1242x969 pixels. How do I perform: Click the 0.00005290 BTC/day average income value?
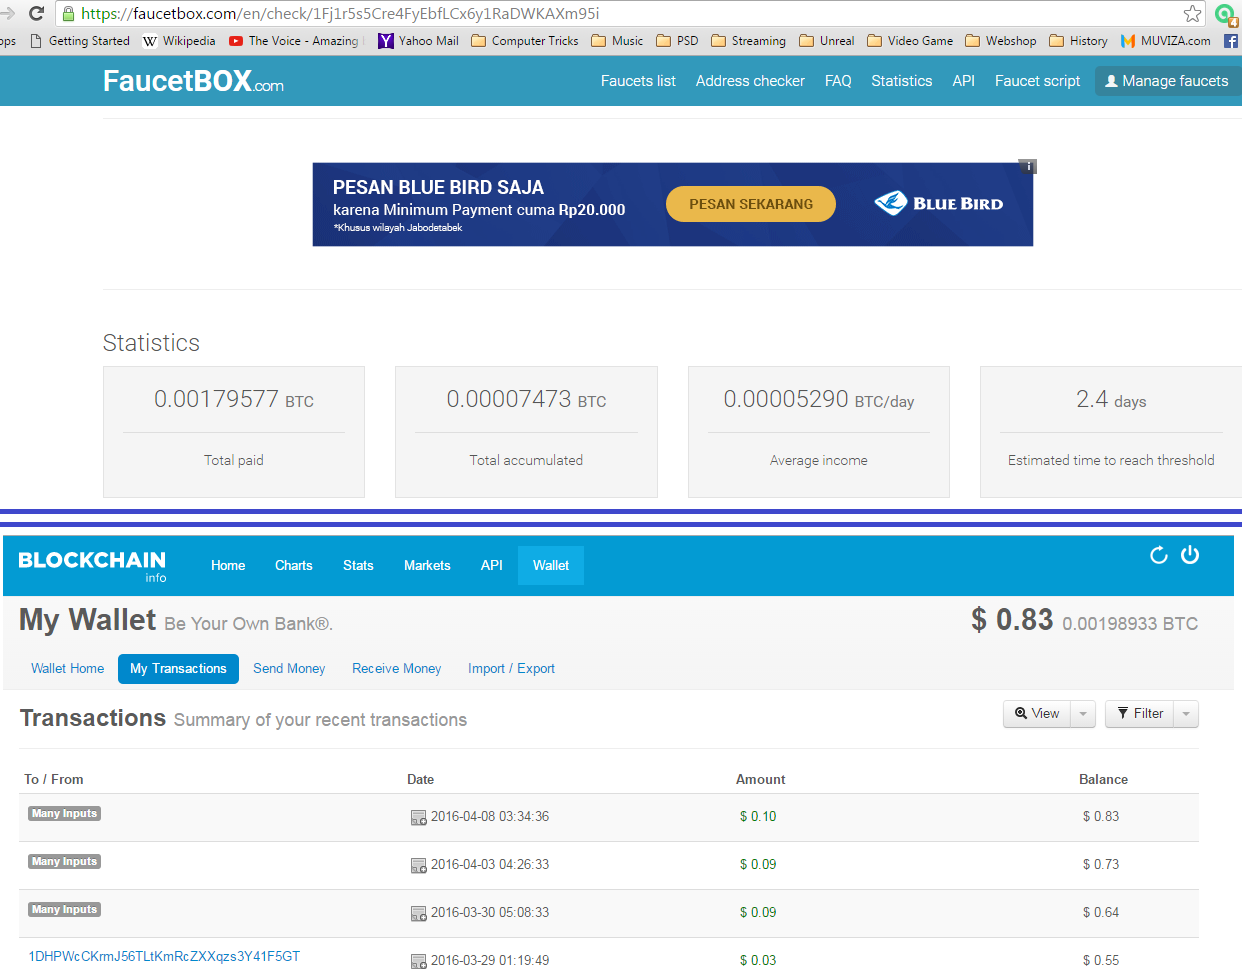pyautogui.click(x=819, y=400)
